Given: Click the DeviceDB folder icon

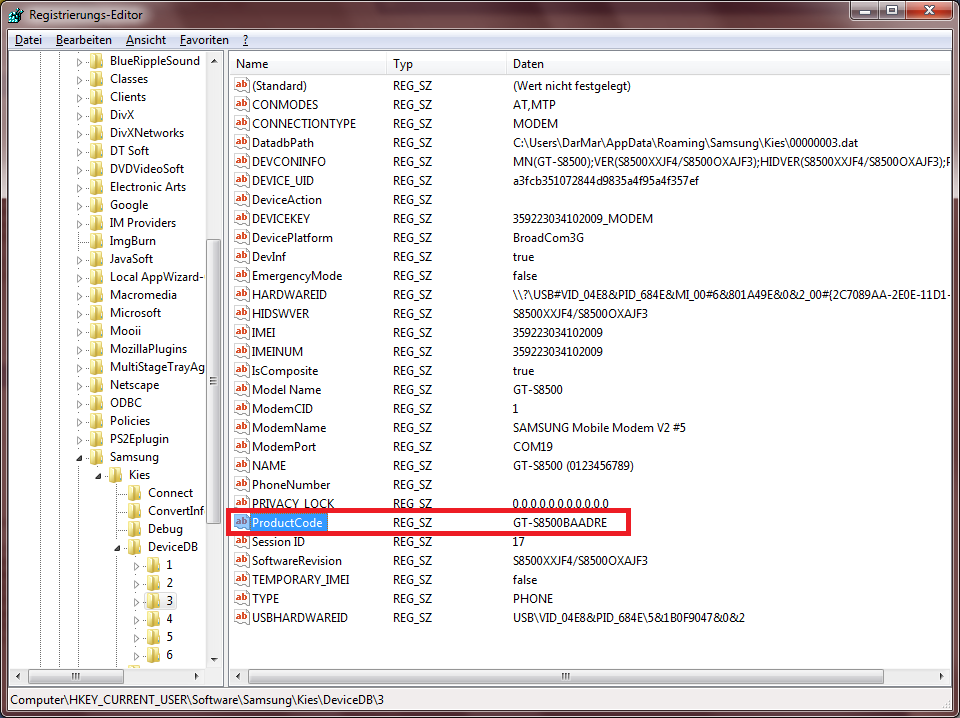Looking at the screenshot, I should click(x=134, y=547).
